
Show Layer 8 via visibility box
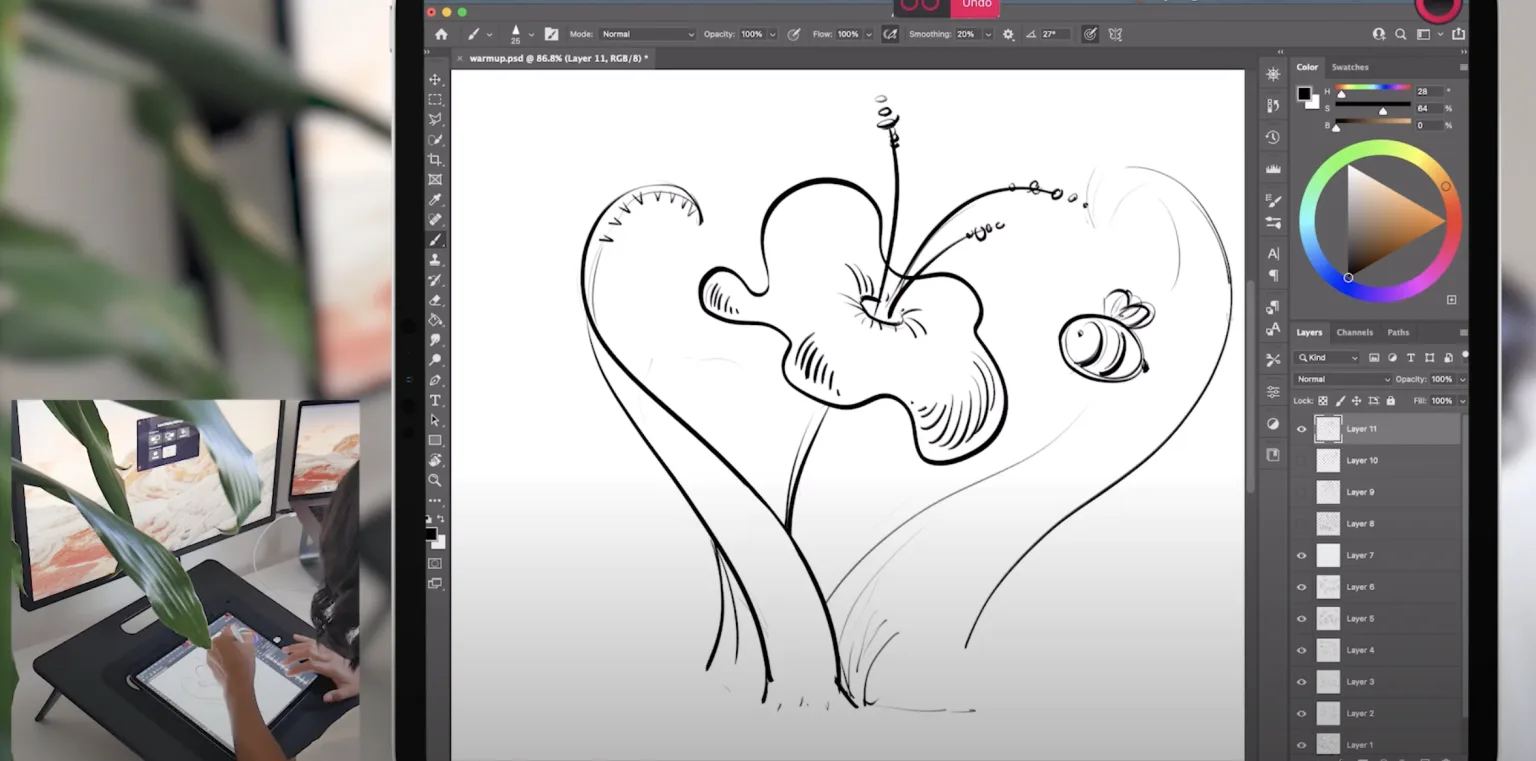coord(1301,524)
